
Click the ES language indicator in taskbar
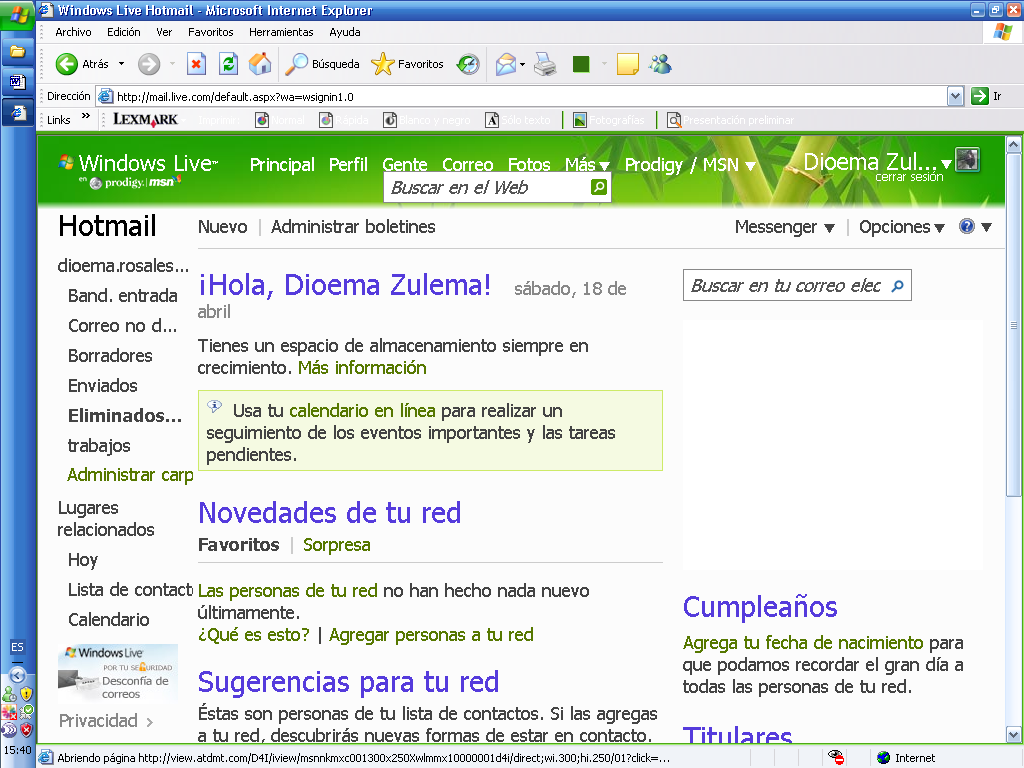[17, 647]
